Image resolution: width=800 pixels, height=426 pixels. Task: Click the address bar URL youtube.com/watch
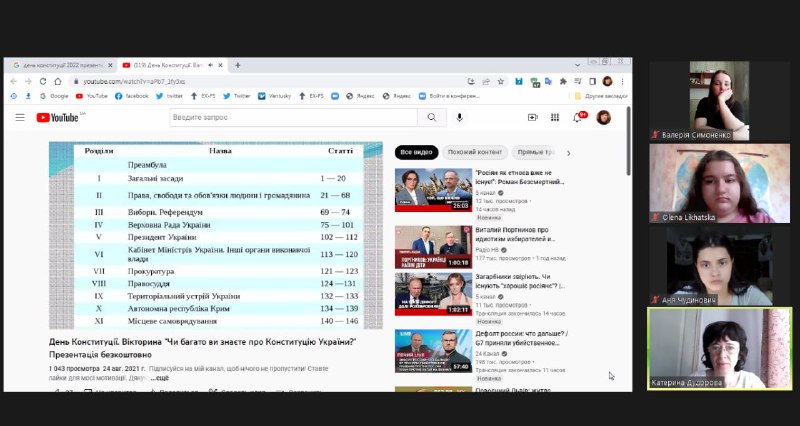134,82
